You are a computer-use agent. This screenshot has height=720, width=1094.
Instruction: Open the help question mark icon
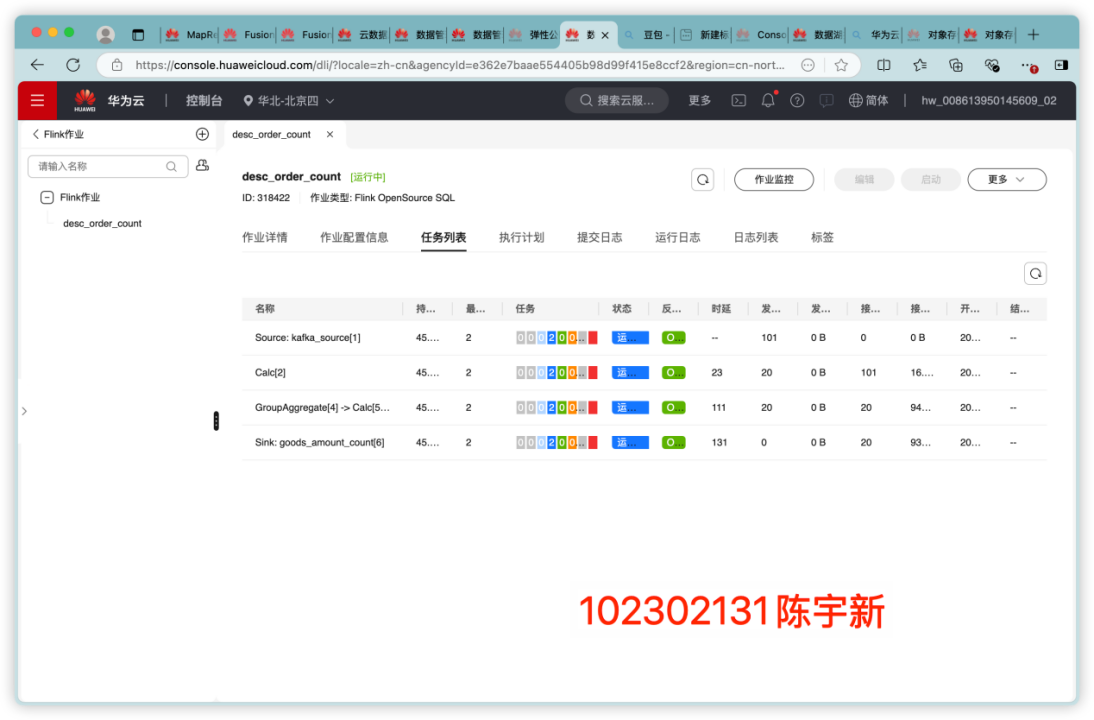coord(797,100)
